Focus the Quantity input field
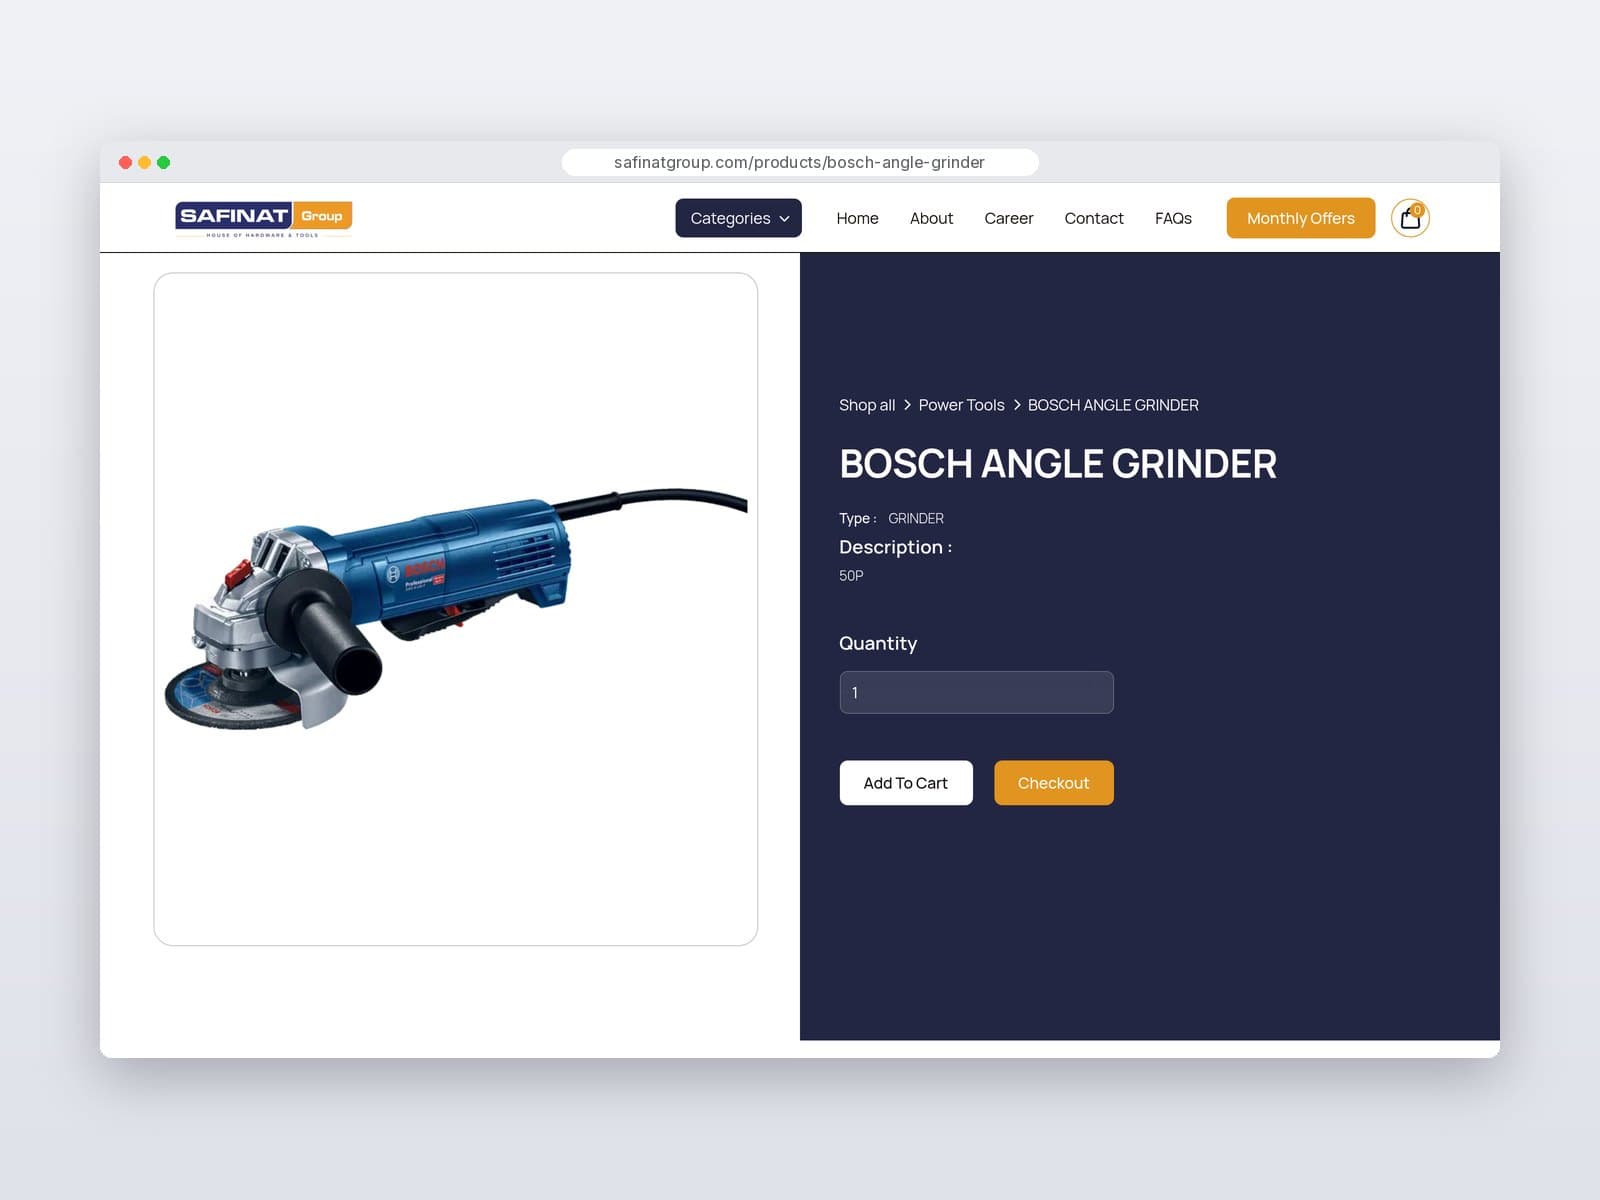The width and height of the screenshot is (1600, 1200). [x=976, y=692]
